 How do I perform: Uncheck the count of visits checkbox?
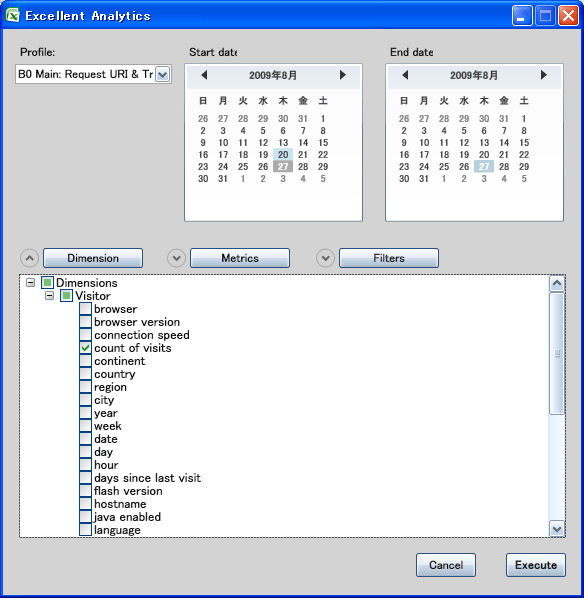pos(85,348)
